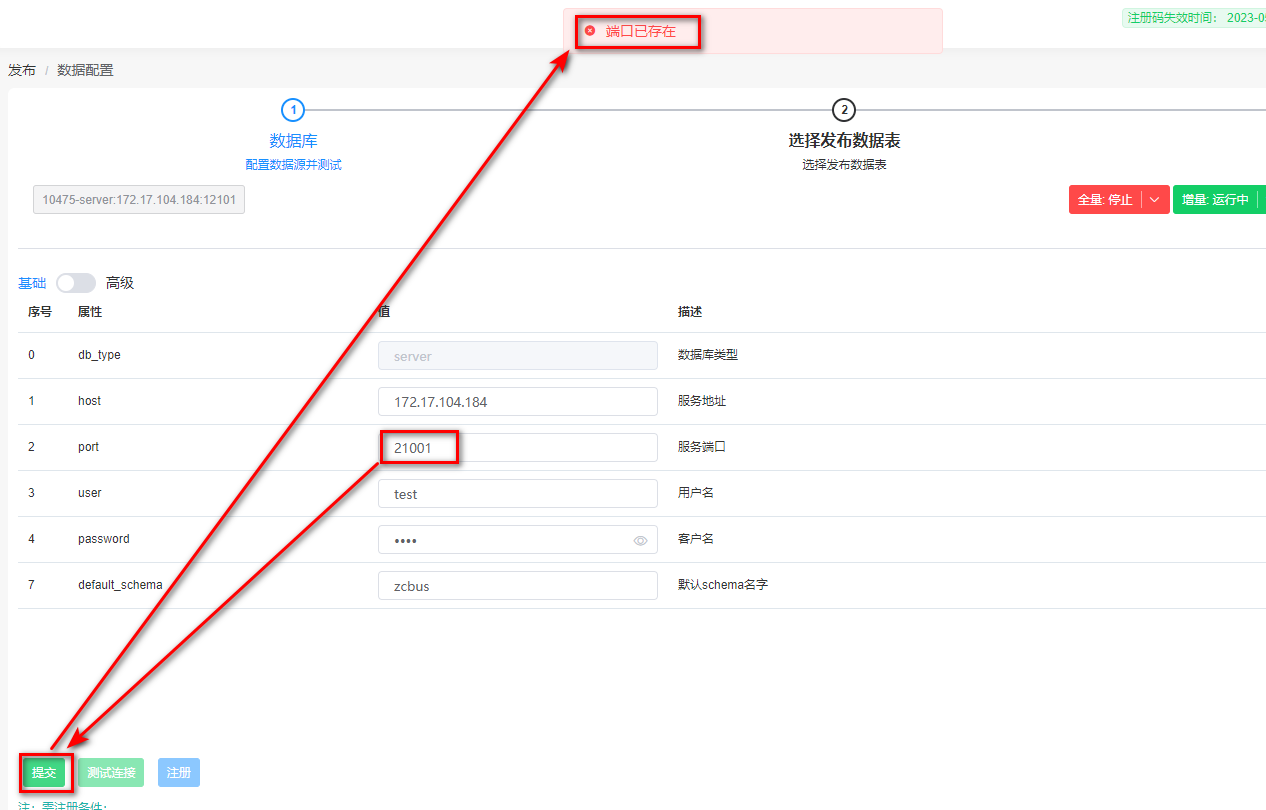Open the 选择发布数据表 step
Screen dimensions: 1266x810
pos(844,141)
